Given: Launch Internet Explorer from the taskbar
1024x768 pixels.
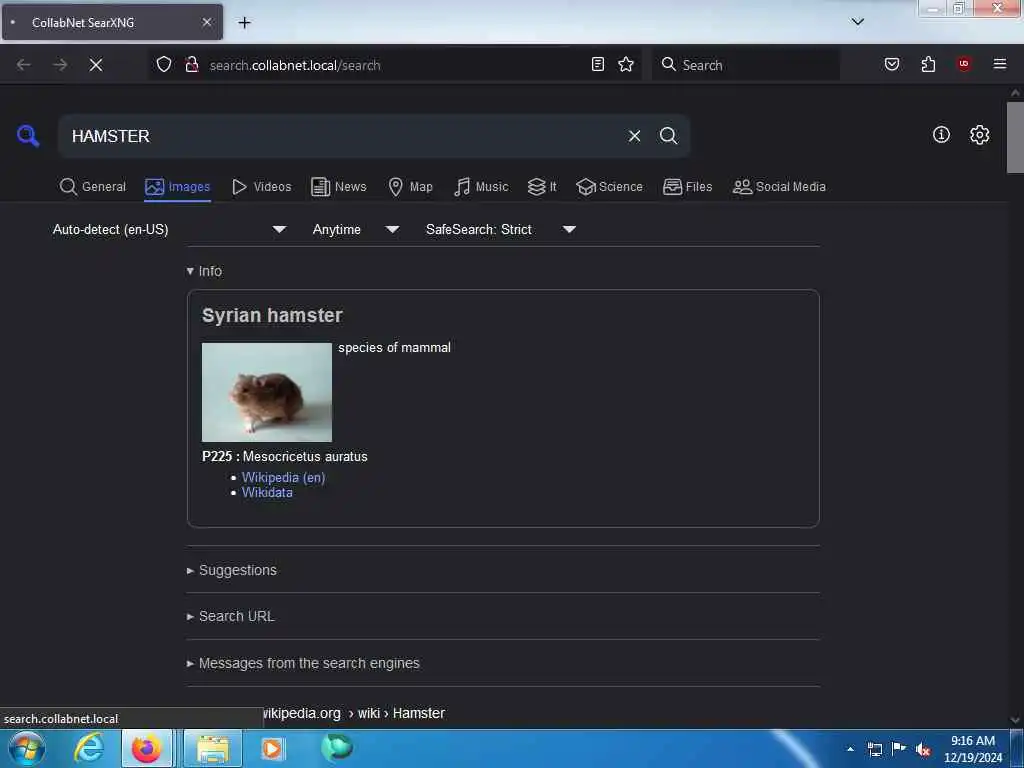Looking at the screenshot, I should click(89, 748).
